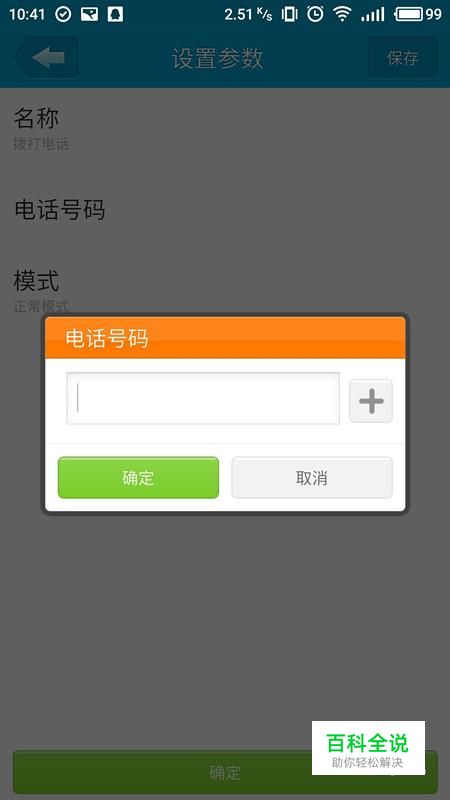The height and width of the screenshot is (800, 450).
Task: Open the 电话号码 setting row
Action: click(225, 209)
